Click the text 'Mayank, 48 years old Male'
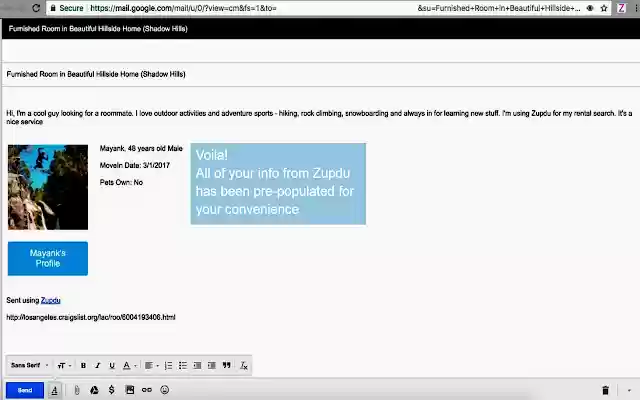Screen dimensions: 640x400 pos(141,149)
